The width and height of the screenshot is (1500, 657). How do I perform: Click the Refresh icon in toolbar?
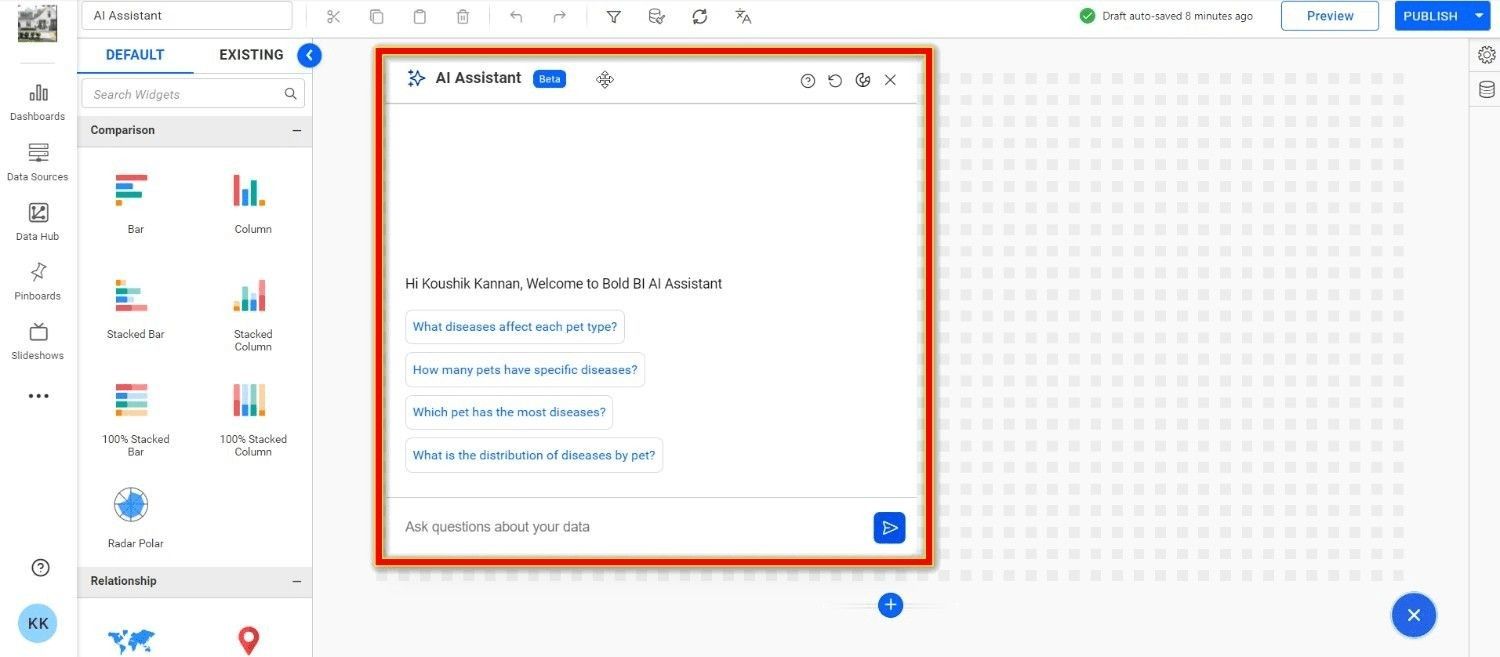coord(700,16)
